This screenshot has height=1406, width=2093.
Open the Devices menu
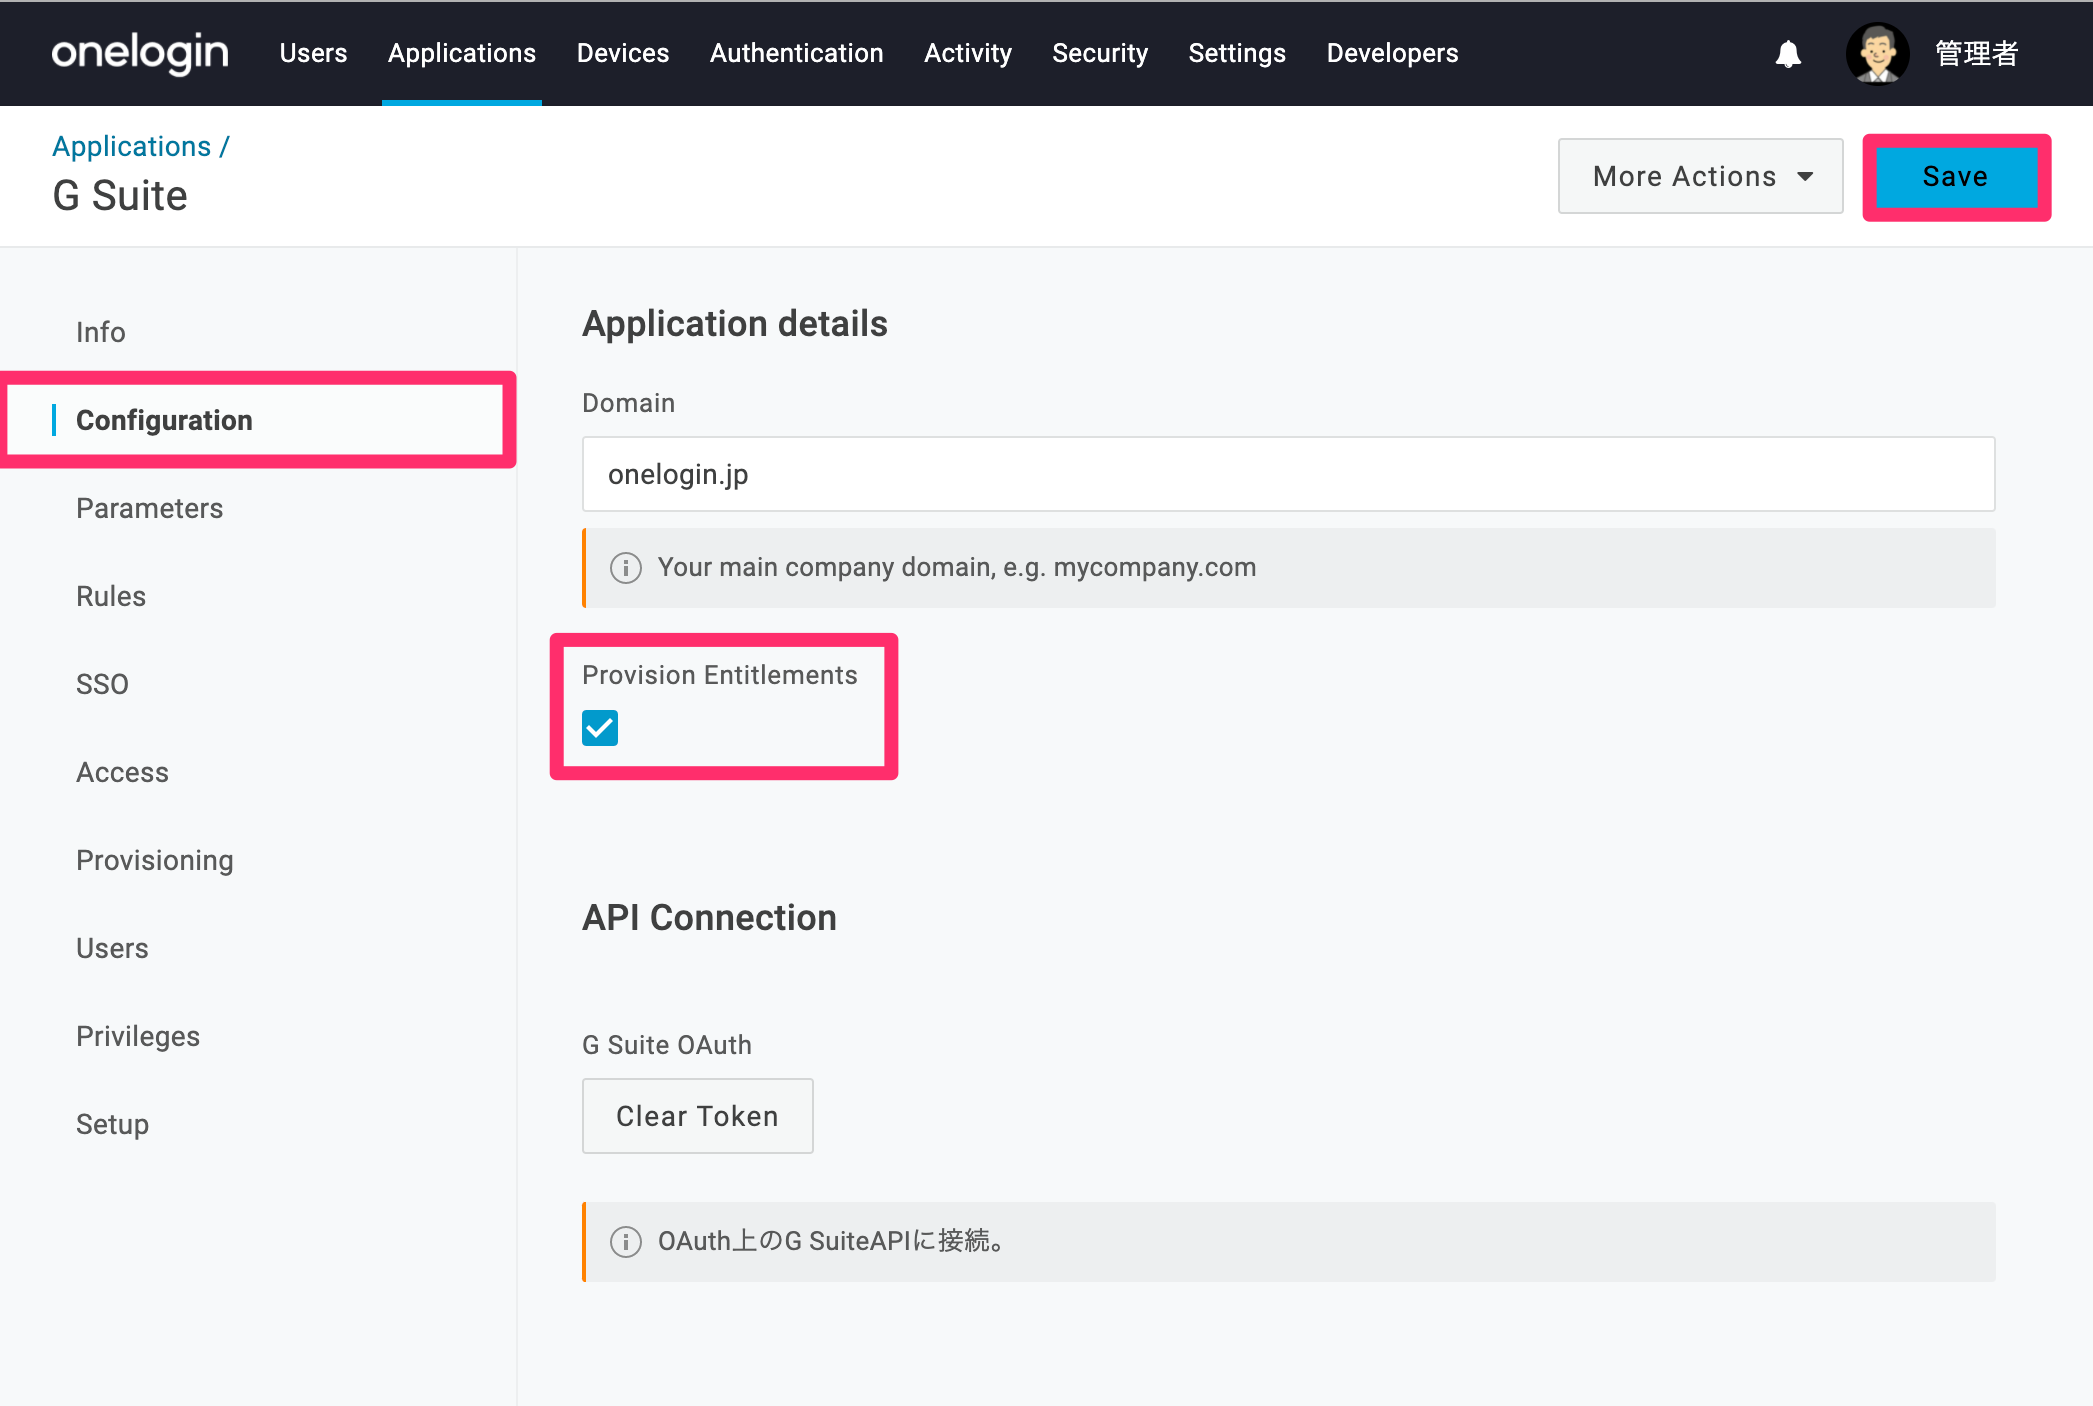pos(623,53)
